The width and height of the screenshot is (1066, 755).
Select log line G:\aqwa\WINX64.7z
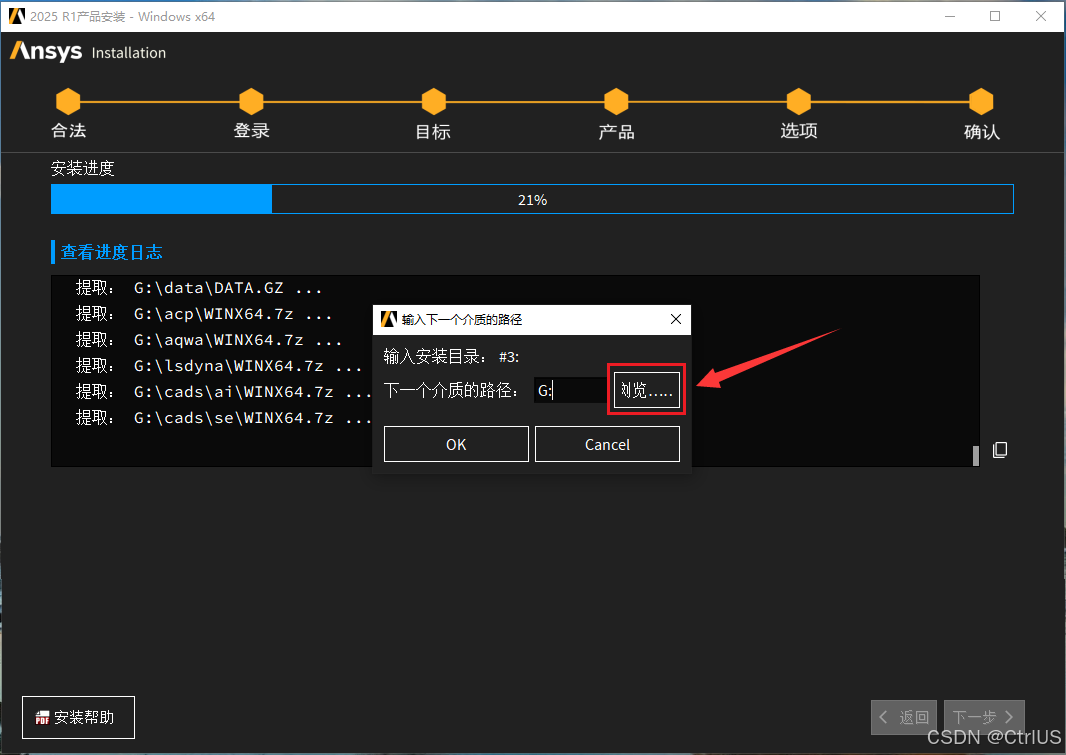tap(209, 340)
